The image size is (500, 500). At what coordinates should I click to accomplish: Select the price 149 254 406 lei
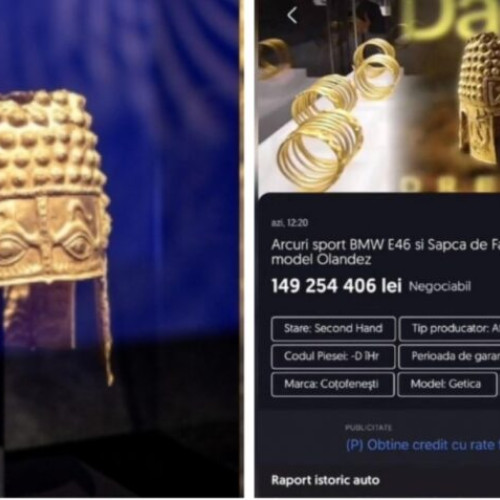[x=337, y=286]
